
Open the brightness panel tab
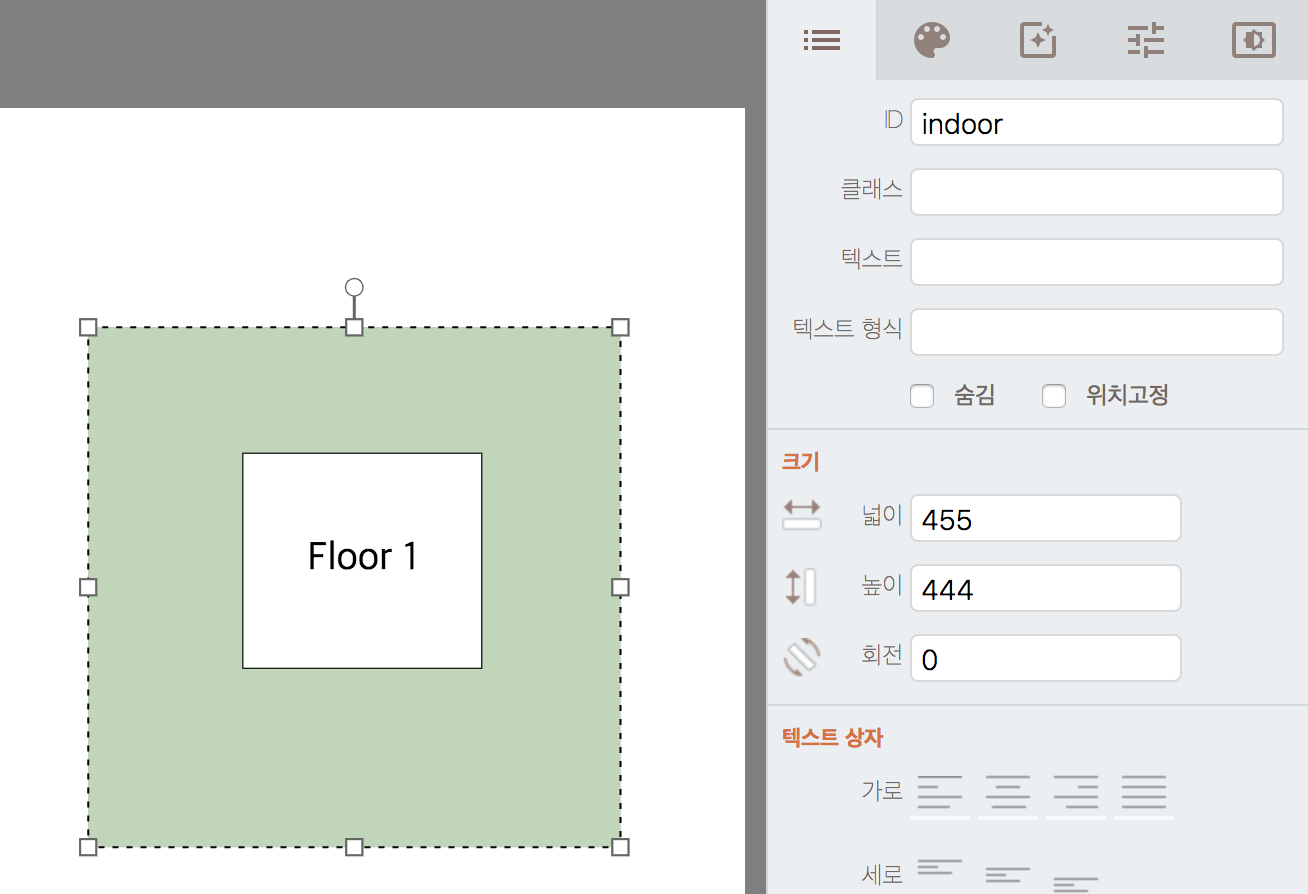[x=1254, y=40]
